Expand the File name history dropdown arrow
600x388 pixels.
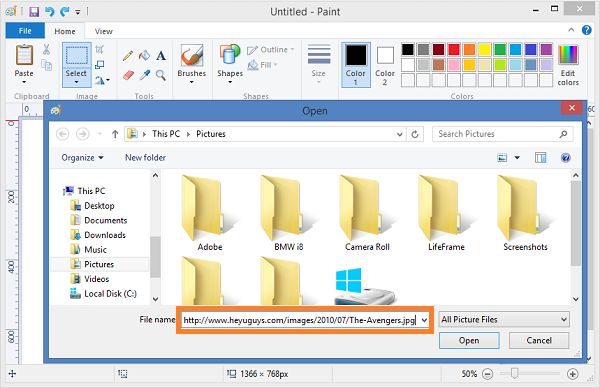[x=424, y=320]
